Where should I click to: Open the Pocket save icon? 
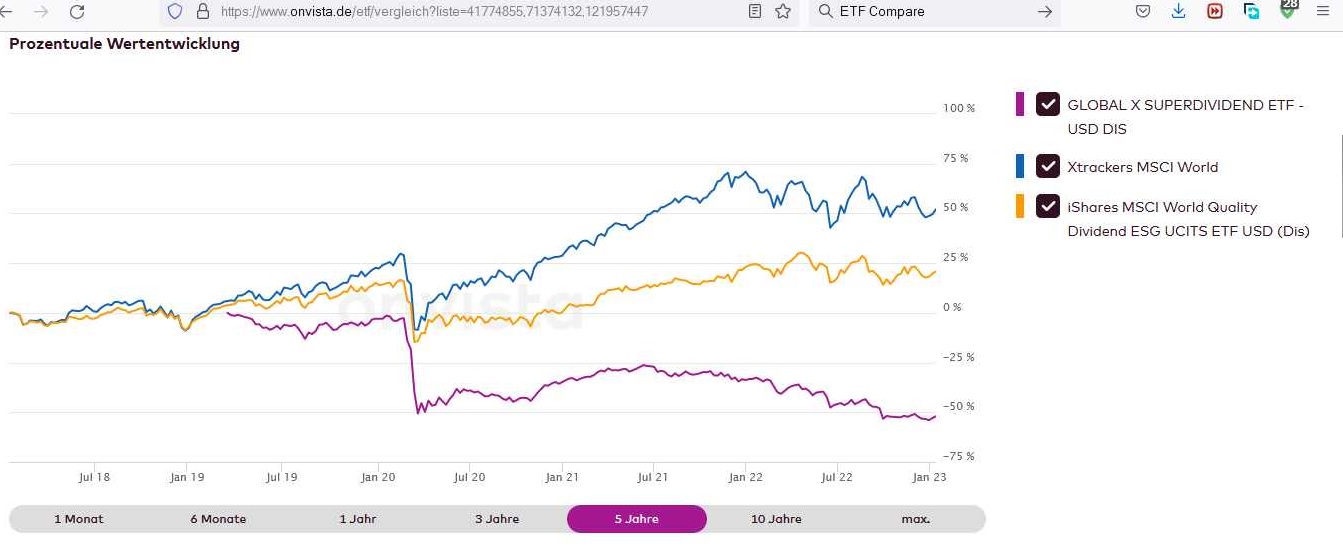click(1143, 12)
